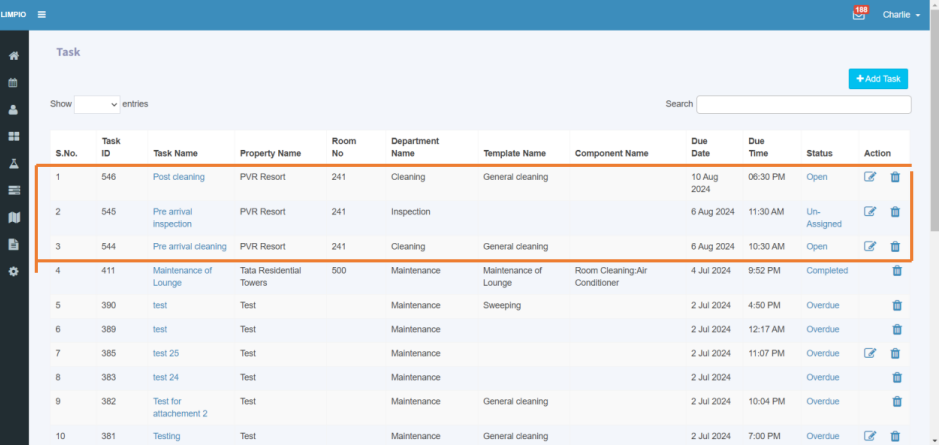The image size is (939, 446).
Task: Delete the test 25 task
Action: click(895, 354)
